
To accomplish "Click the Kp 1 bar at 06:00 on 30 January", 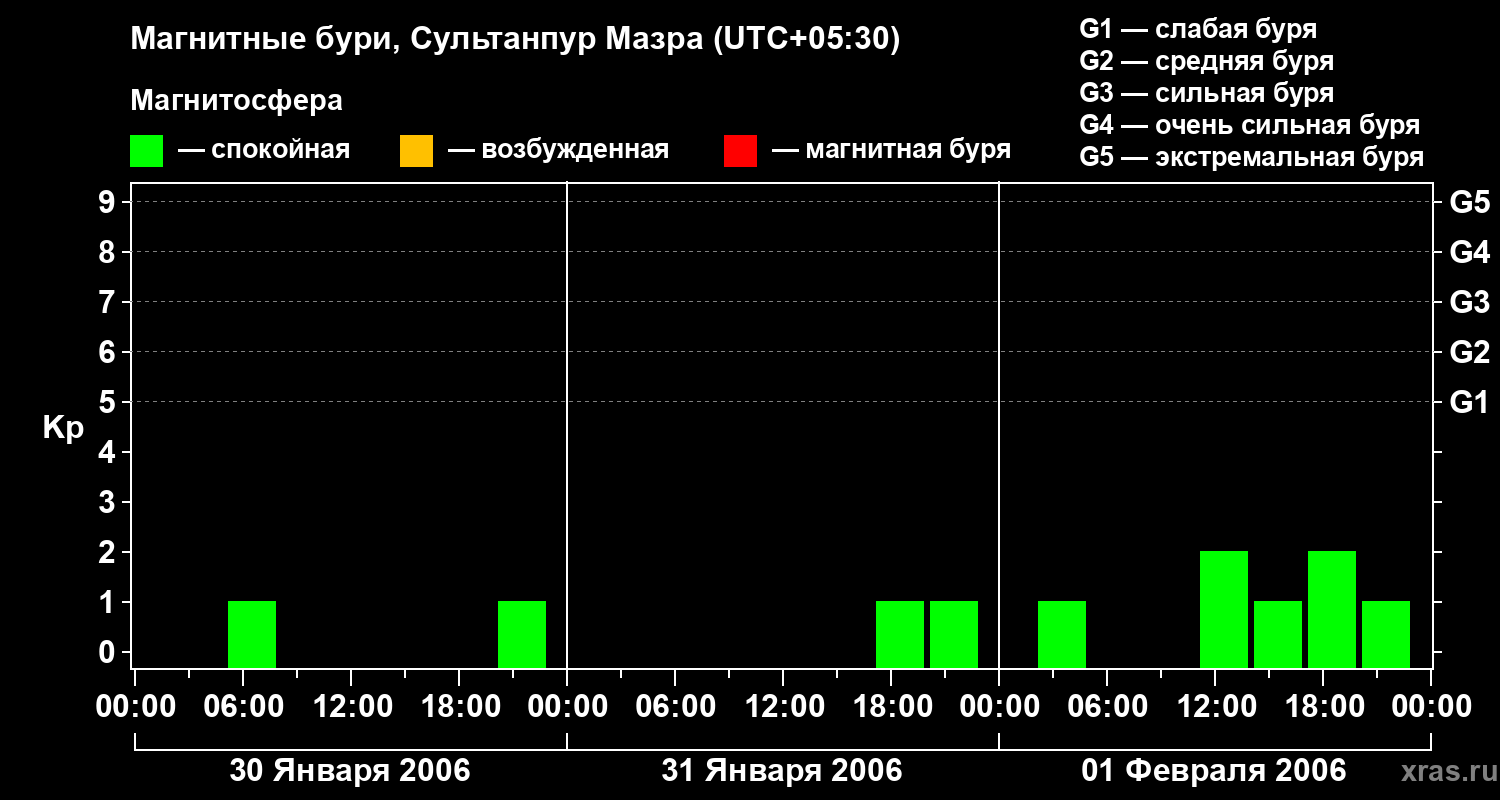I will pos(252,634).
